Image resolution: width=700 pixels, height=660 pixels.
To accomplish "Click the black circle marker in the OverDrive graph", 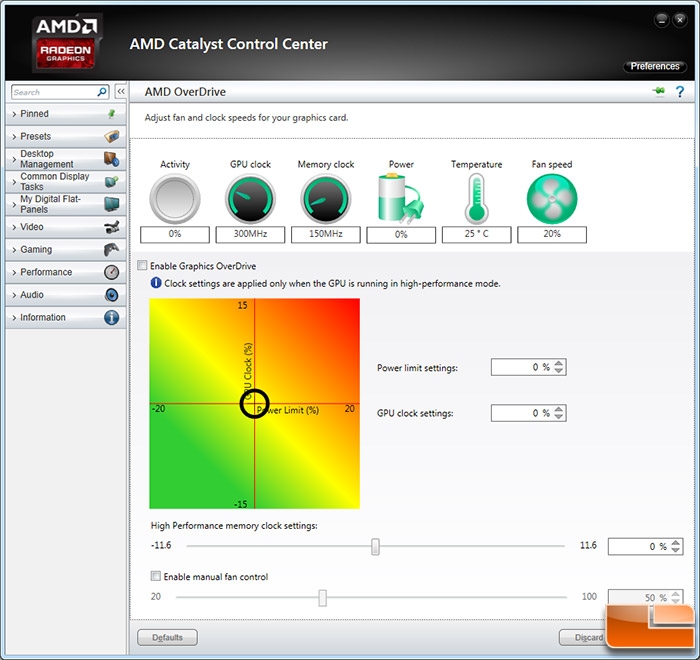I will (x=254, y=403).
